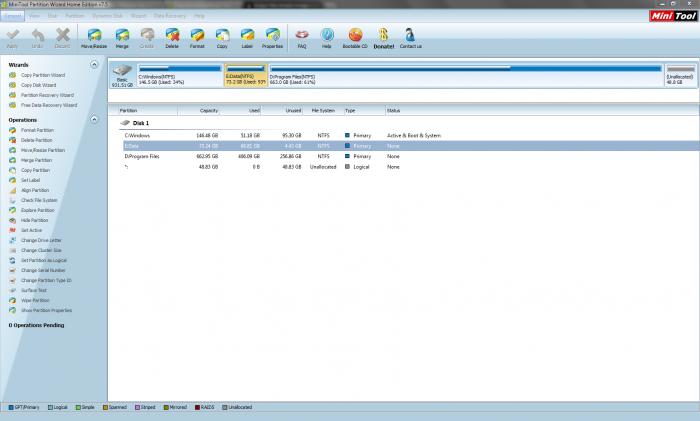
Task: Open the View menu
Action: [x=34, y=16]
